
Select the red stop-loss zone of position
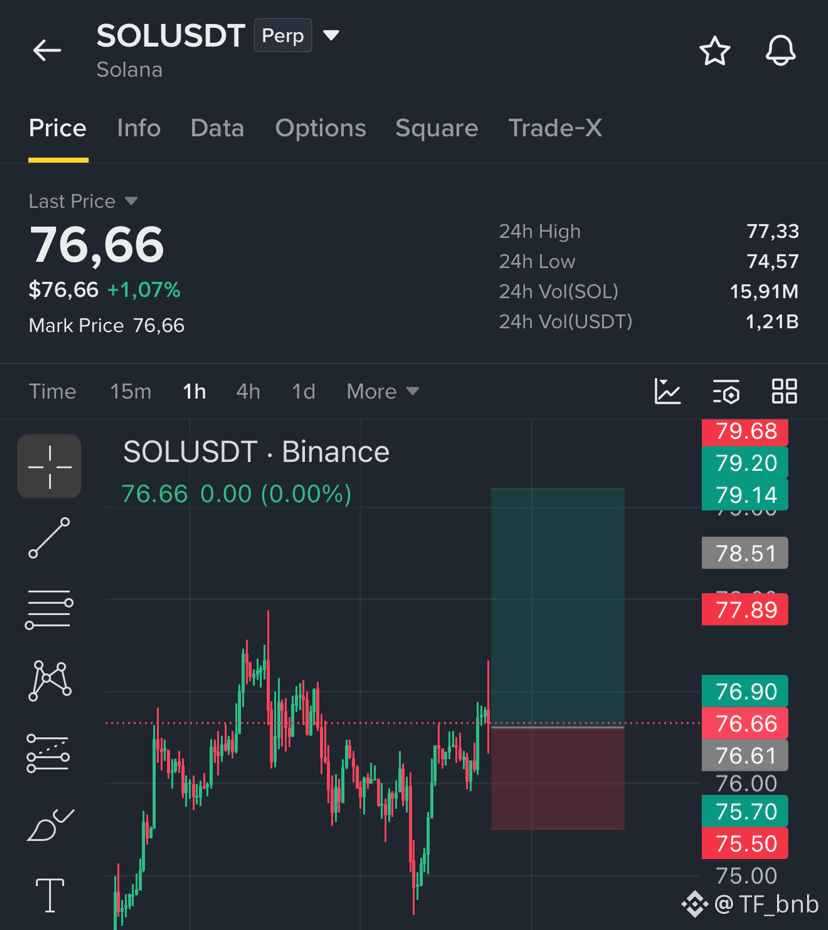[x=558, y=778]
